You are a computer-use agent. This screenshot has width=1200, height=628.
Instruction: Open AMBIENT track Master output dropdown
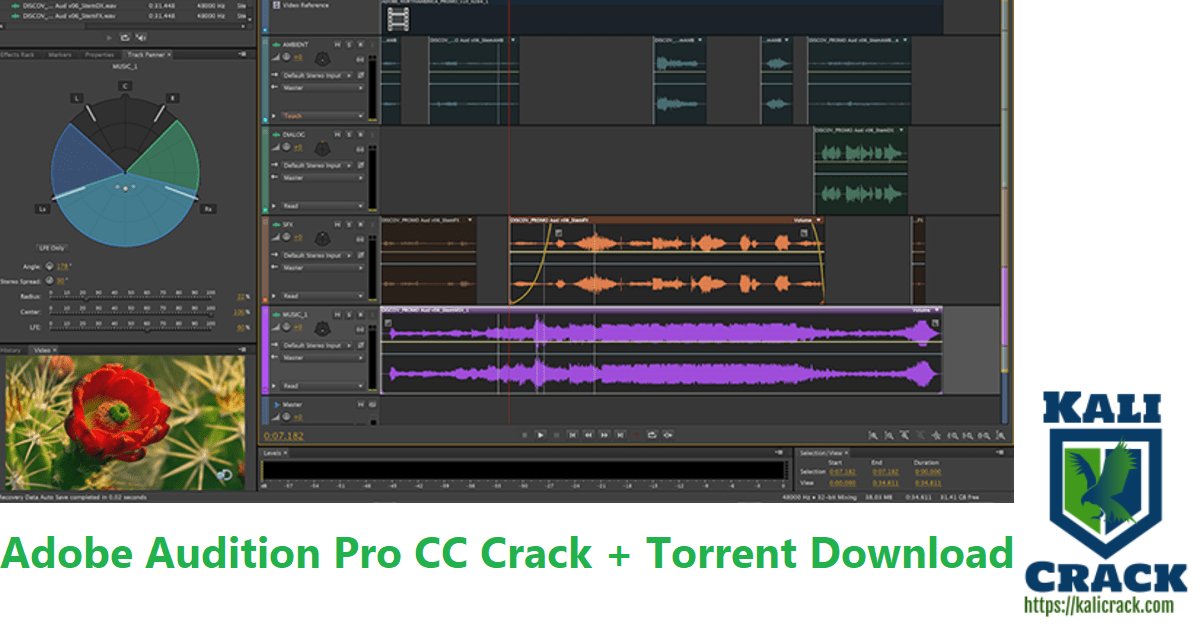pyautogui.click(x=322, y=88)
